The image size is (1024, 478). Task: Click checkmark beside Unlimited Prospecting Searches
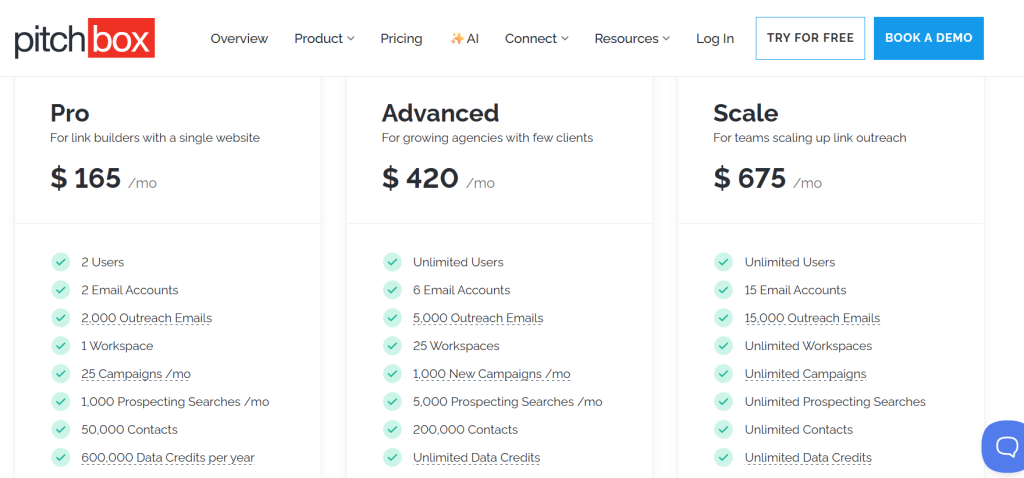click(x=724, y=402)
